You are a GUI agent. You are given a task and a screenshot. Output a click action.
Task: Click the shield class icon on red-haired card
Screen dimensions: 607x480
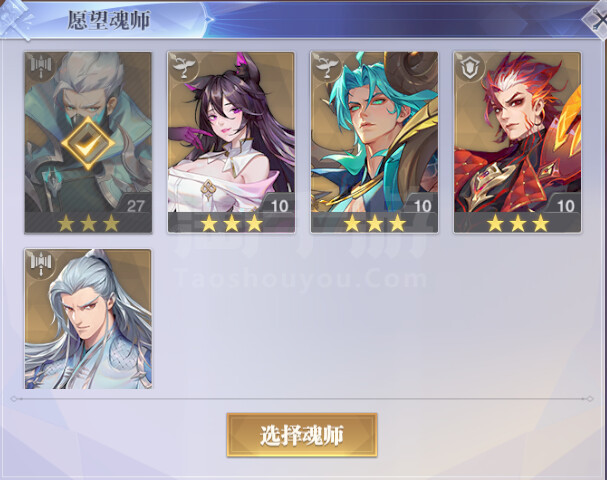pyautogui.click(x=470, y=67)
